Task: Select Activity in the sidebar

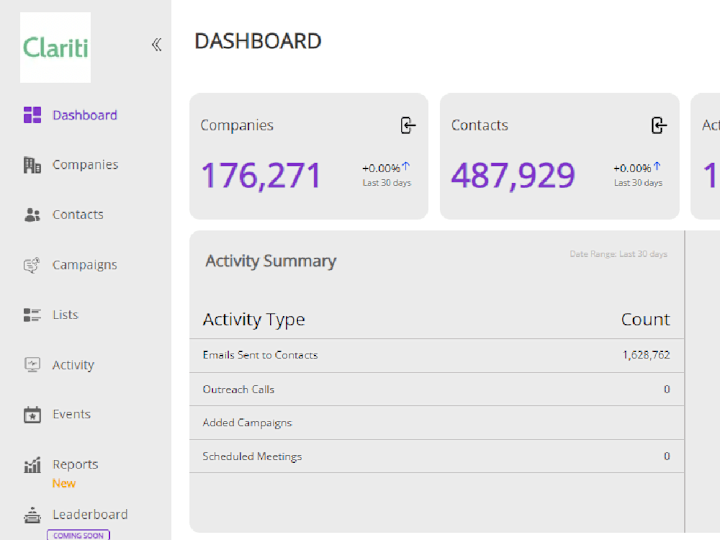Action: click(73, 365)
